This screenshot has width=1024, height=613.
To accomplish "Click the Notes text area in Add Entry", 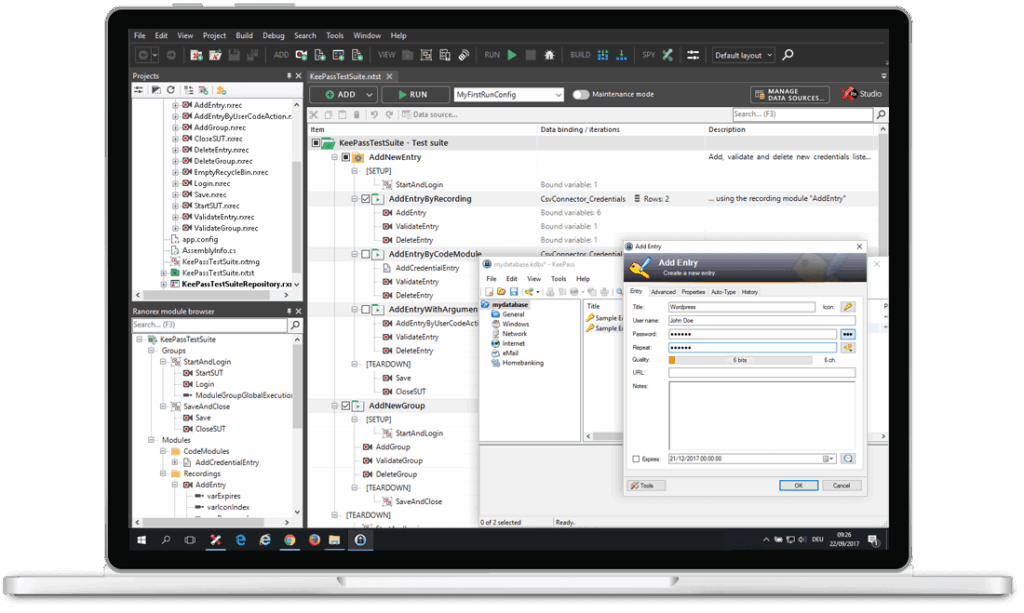I will click(x=761, y=416).
